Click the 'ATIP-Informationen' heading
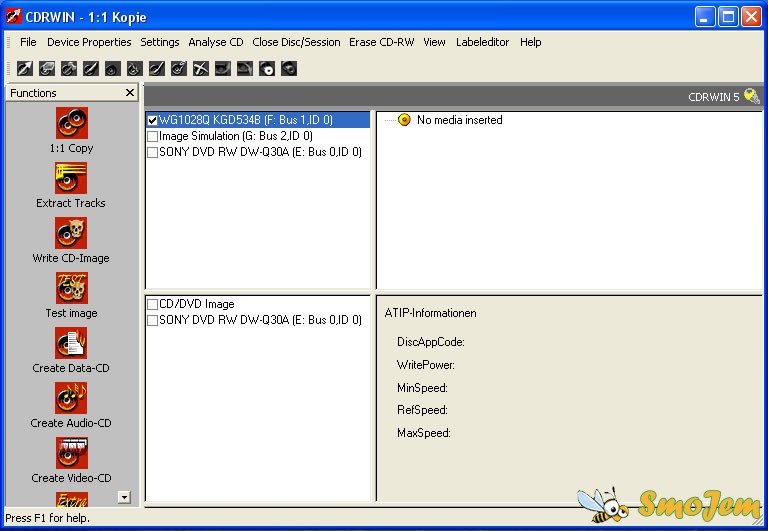Screen dimensions: 768x531 pos(430,313)
